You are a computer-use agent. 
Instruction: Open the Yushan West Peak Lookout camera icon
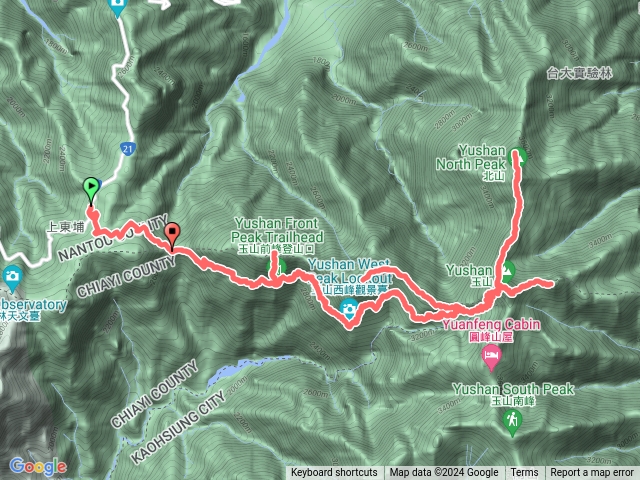coord(349,308)
